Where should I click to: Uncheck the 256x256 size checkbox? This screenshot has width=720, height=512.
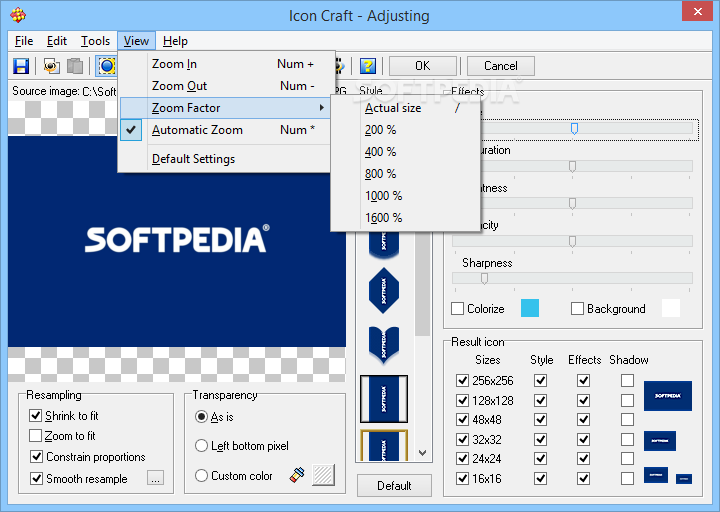pos(462,380)
